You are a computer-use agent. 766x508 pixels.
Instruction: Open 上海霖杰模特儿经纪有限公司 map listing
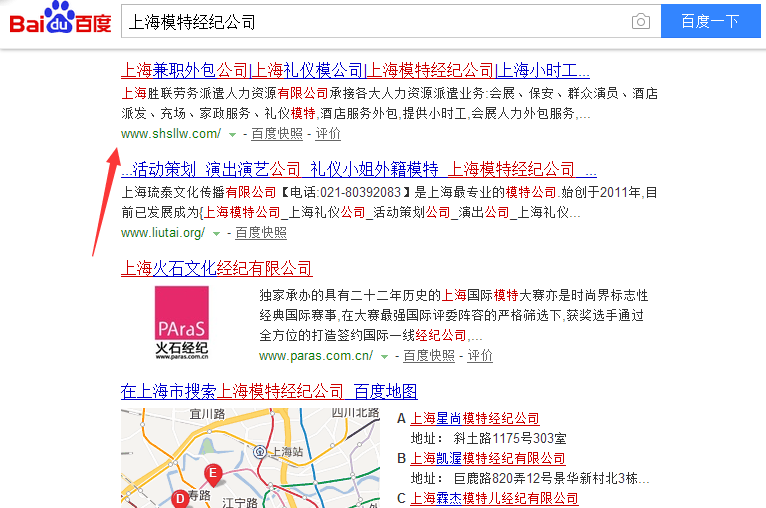(494, 498)
